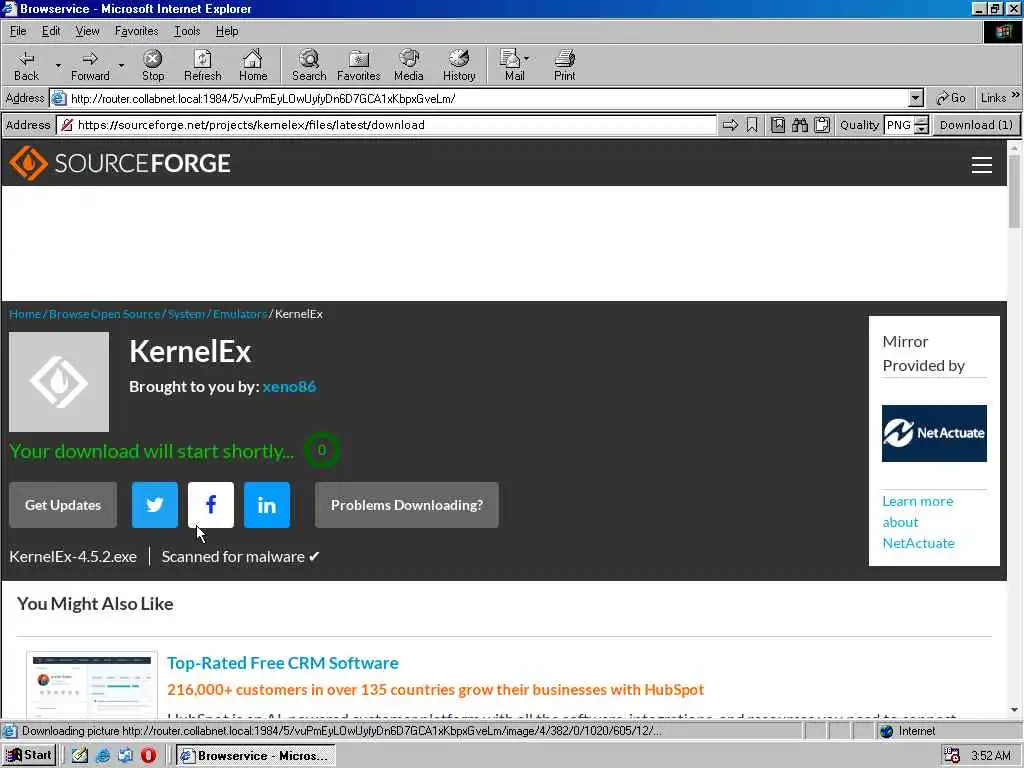Open the Browservice clipboard icon
Viewport: 1024px width, 768px height.
[822, 125]
